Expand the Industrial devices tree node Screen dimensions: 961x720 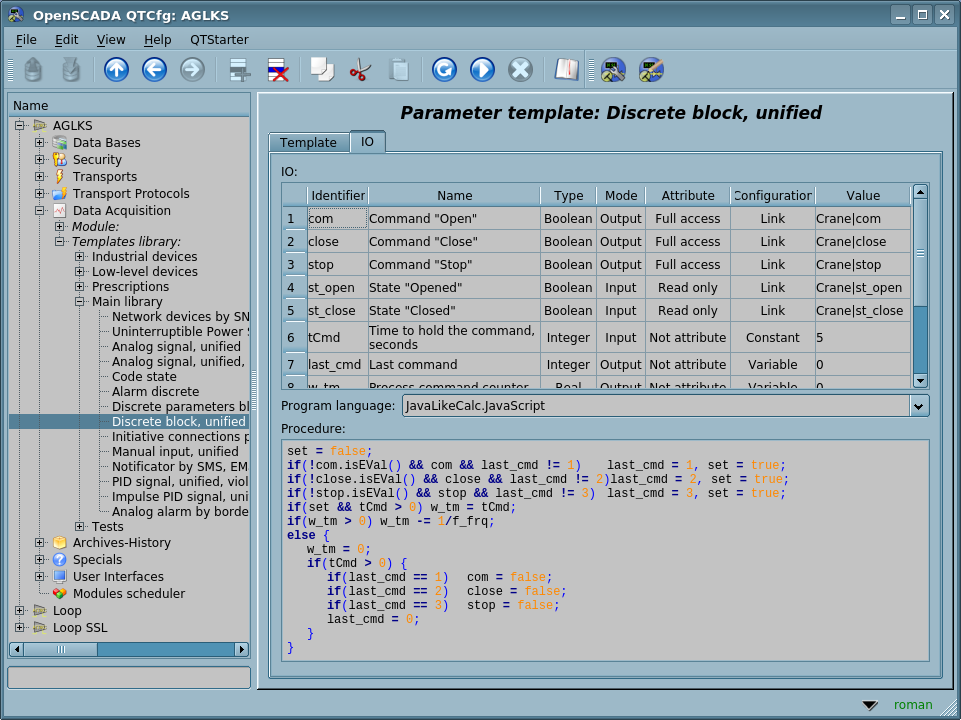(x=80, y=257)
